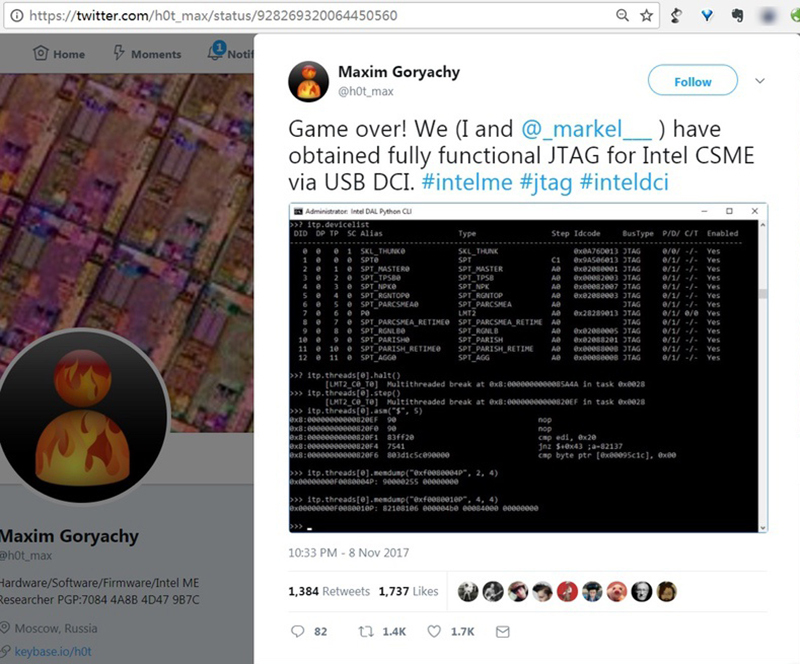This screenshot has width=800, height=664.
Task: Like the tweet with heart icon
Action: 434,631
